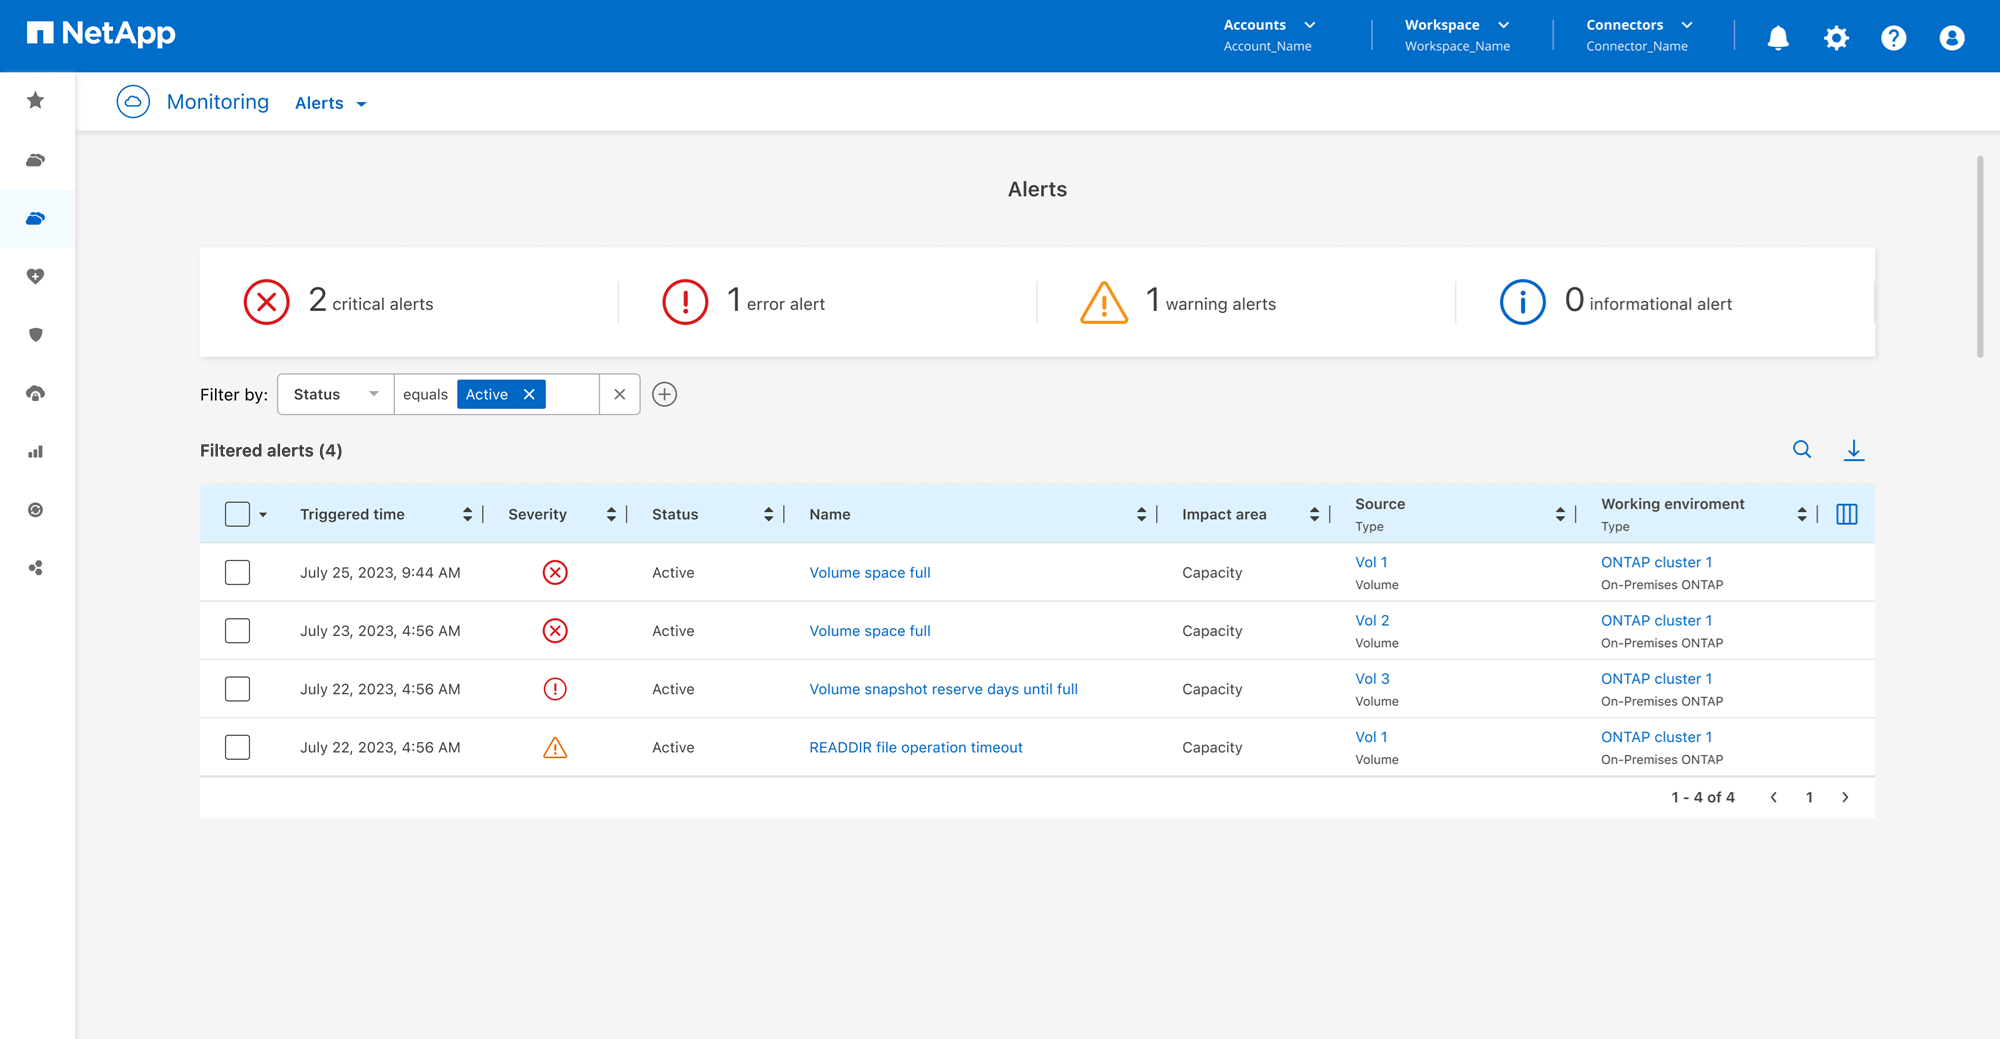This screenshot has height=1039, width=2000.
Task: Click the search icon above the alerts table
Action: (1801, 450)
